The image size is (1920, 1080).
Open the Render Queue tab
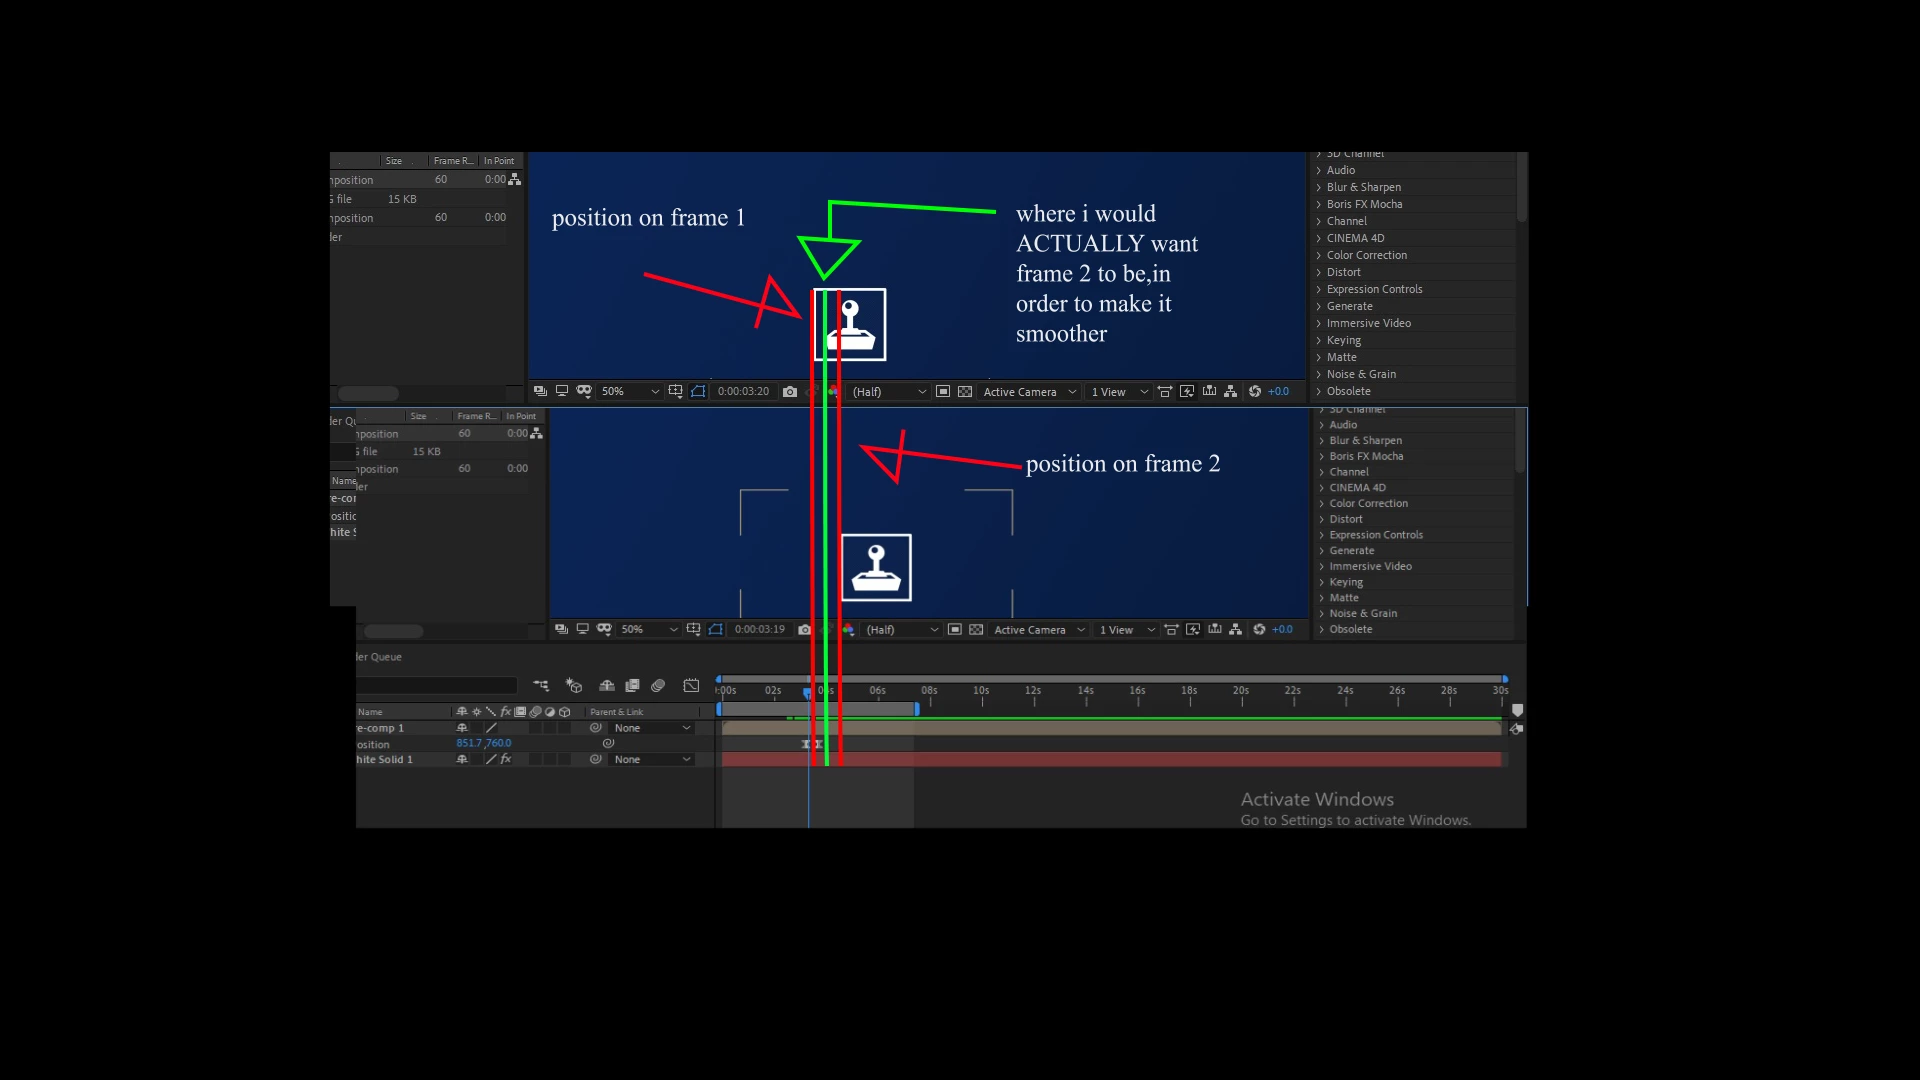click(378, 657)
